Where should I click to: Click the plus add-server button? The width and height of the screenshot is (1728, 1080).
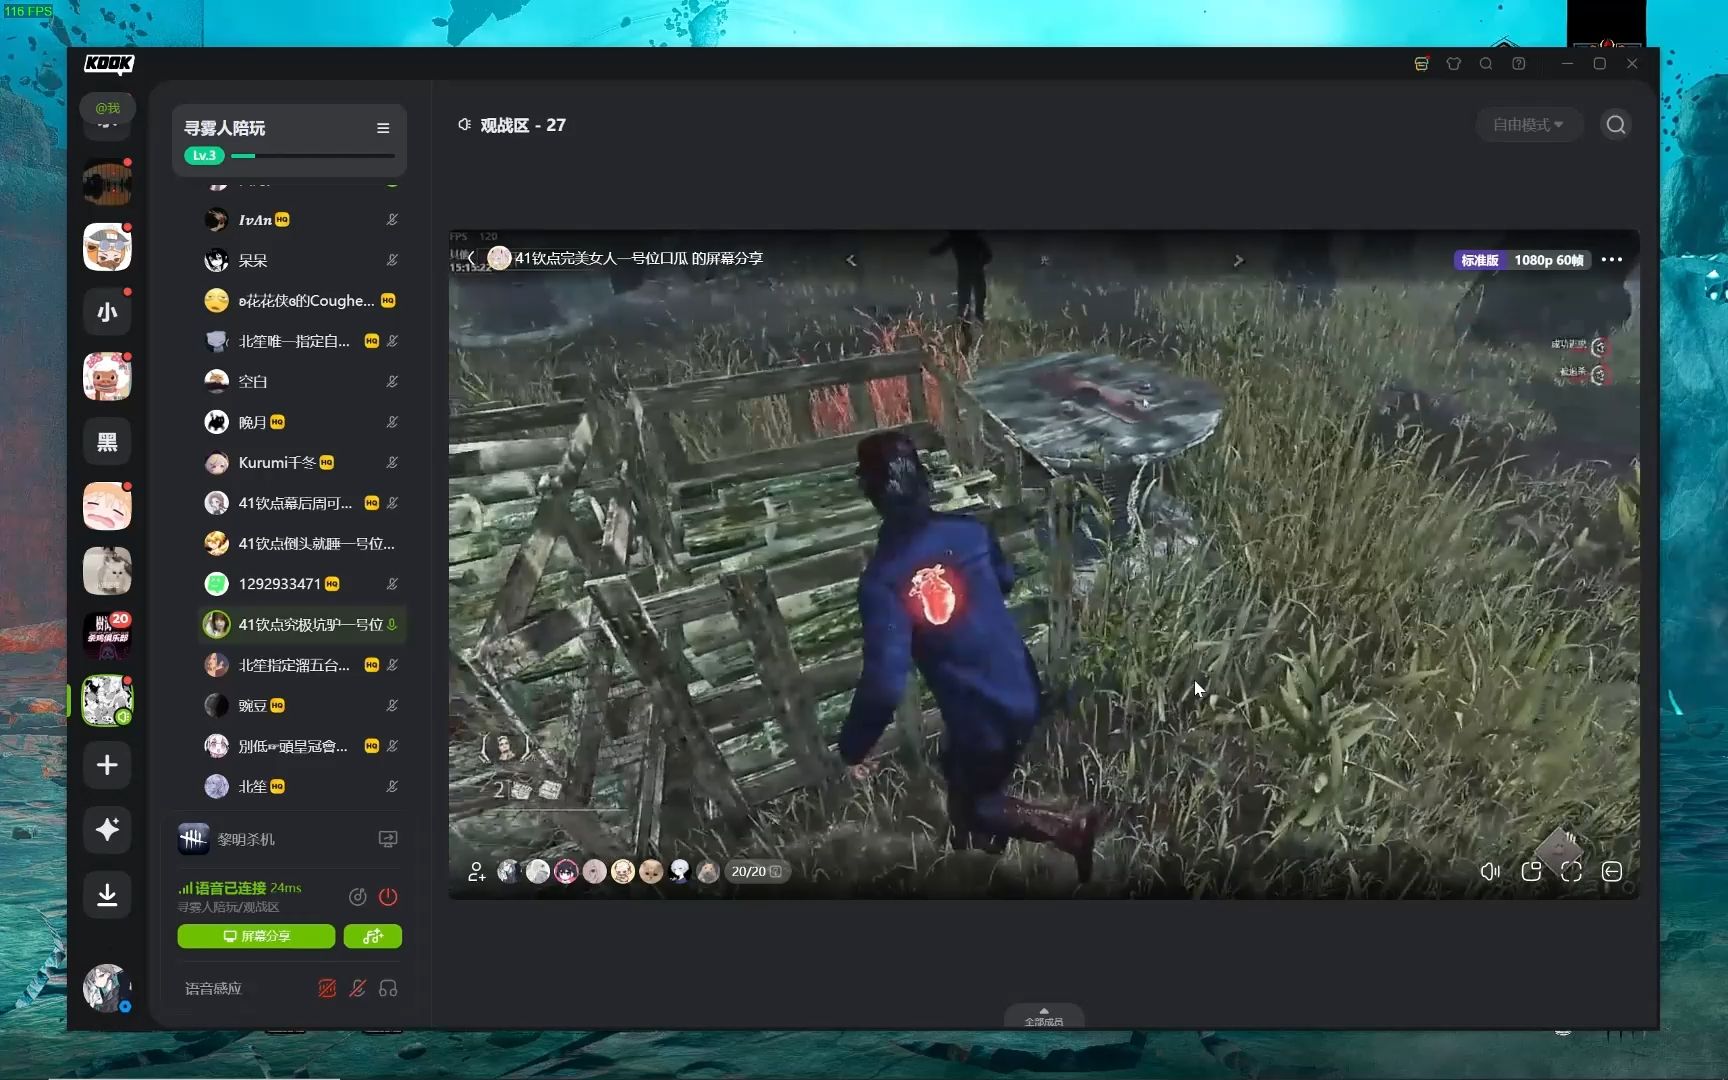click(x=107, y=765)
